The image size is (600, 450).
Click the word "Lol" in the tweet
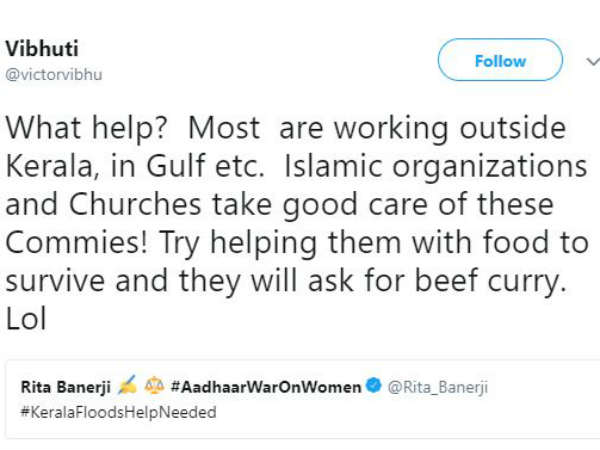(26, 318)
